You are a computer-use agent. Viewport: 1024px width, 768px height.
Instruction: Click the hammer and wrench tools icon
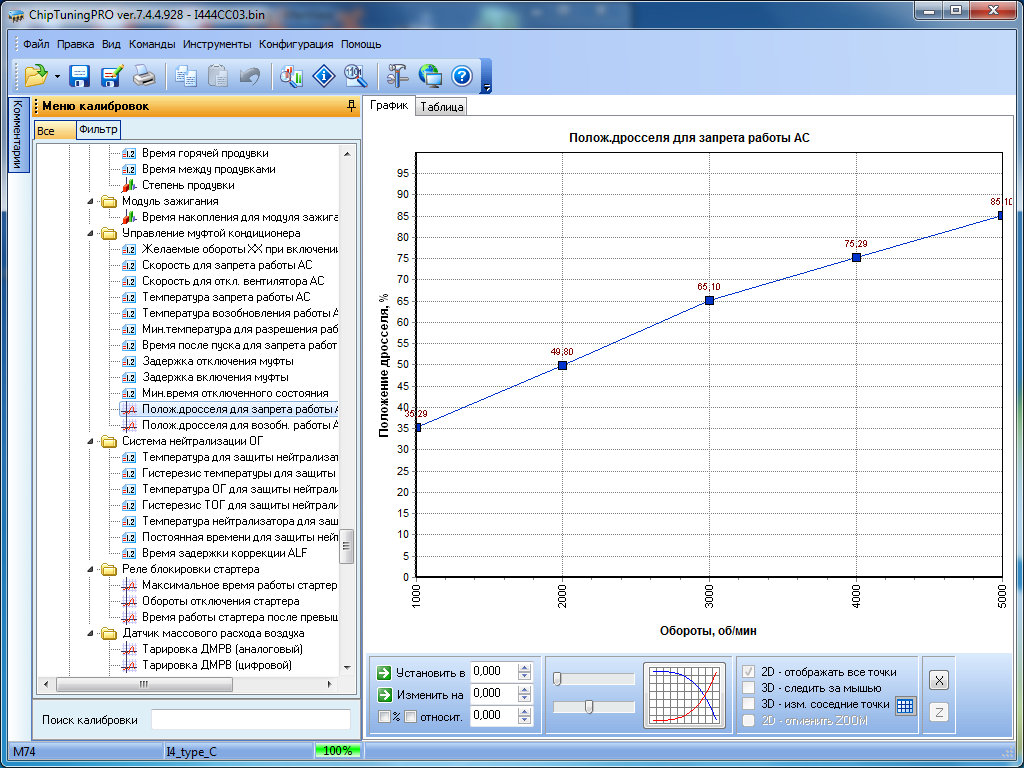(x=397, y=76)
